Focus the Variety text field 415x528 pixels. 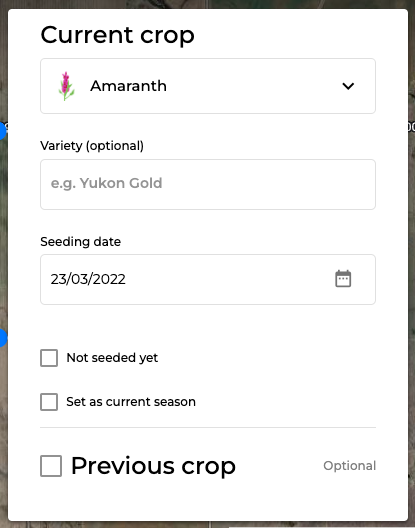(208, 184)
